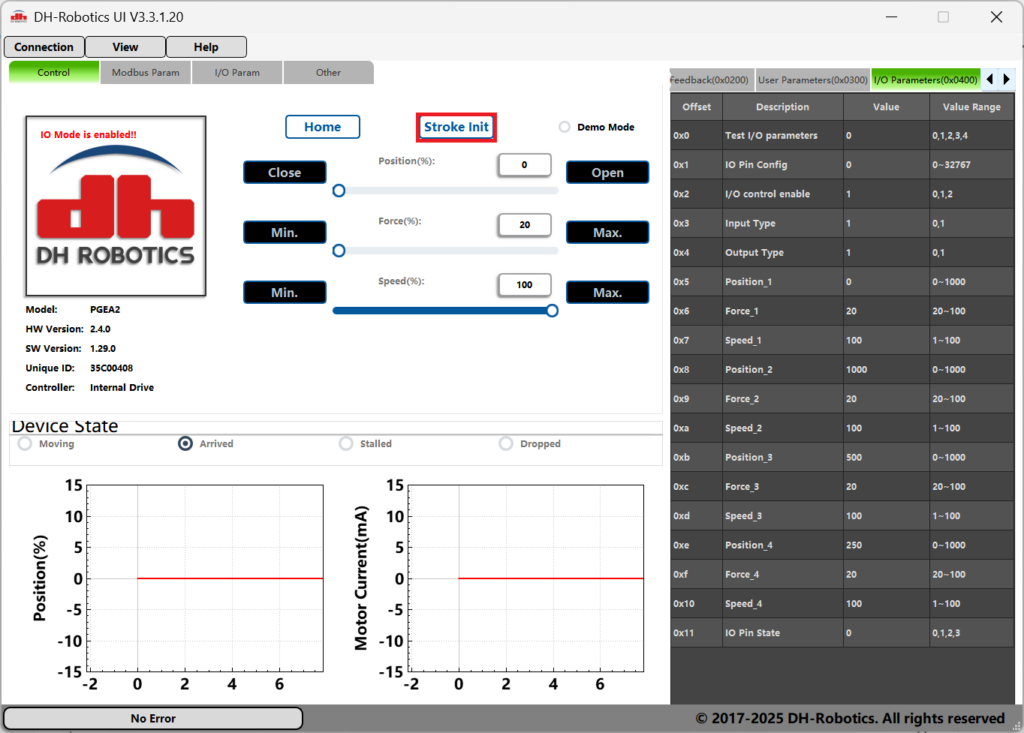This screenshot has width=1024, height=733.
Task: Select the Arrived state radio button
Action: [185, 444]
